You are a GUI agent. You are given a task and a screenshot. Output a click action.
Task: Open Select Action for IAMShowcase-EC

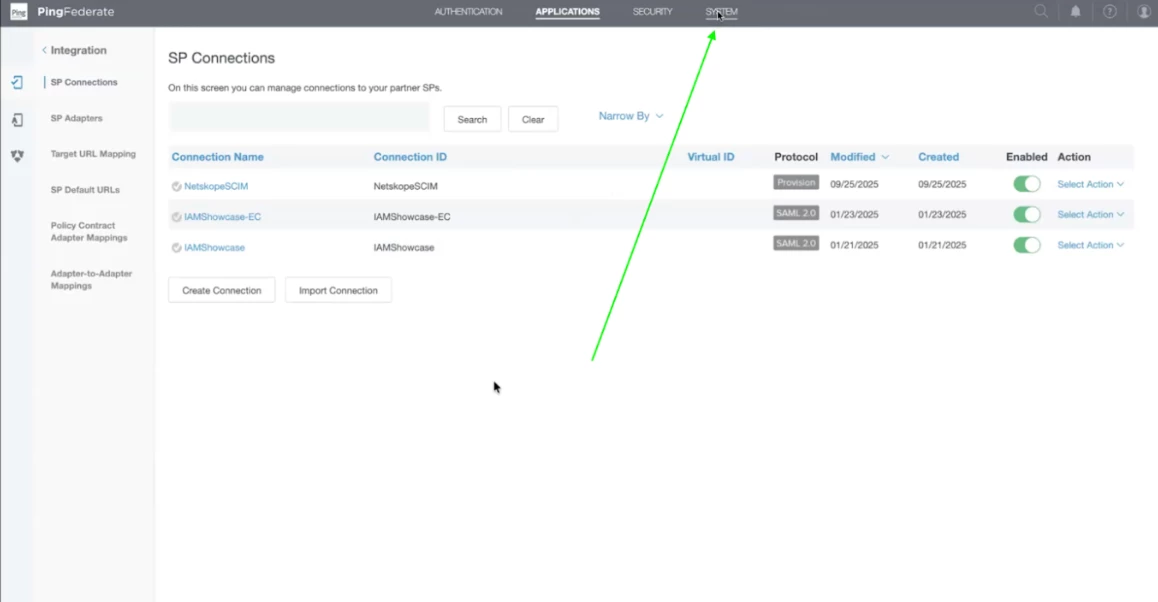pos(1091,214)
